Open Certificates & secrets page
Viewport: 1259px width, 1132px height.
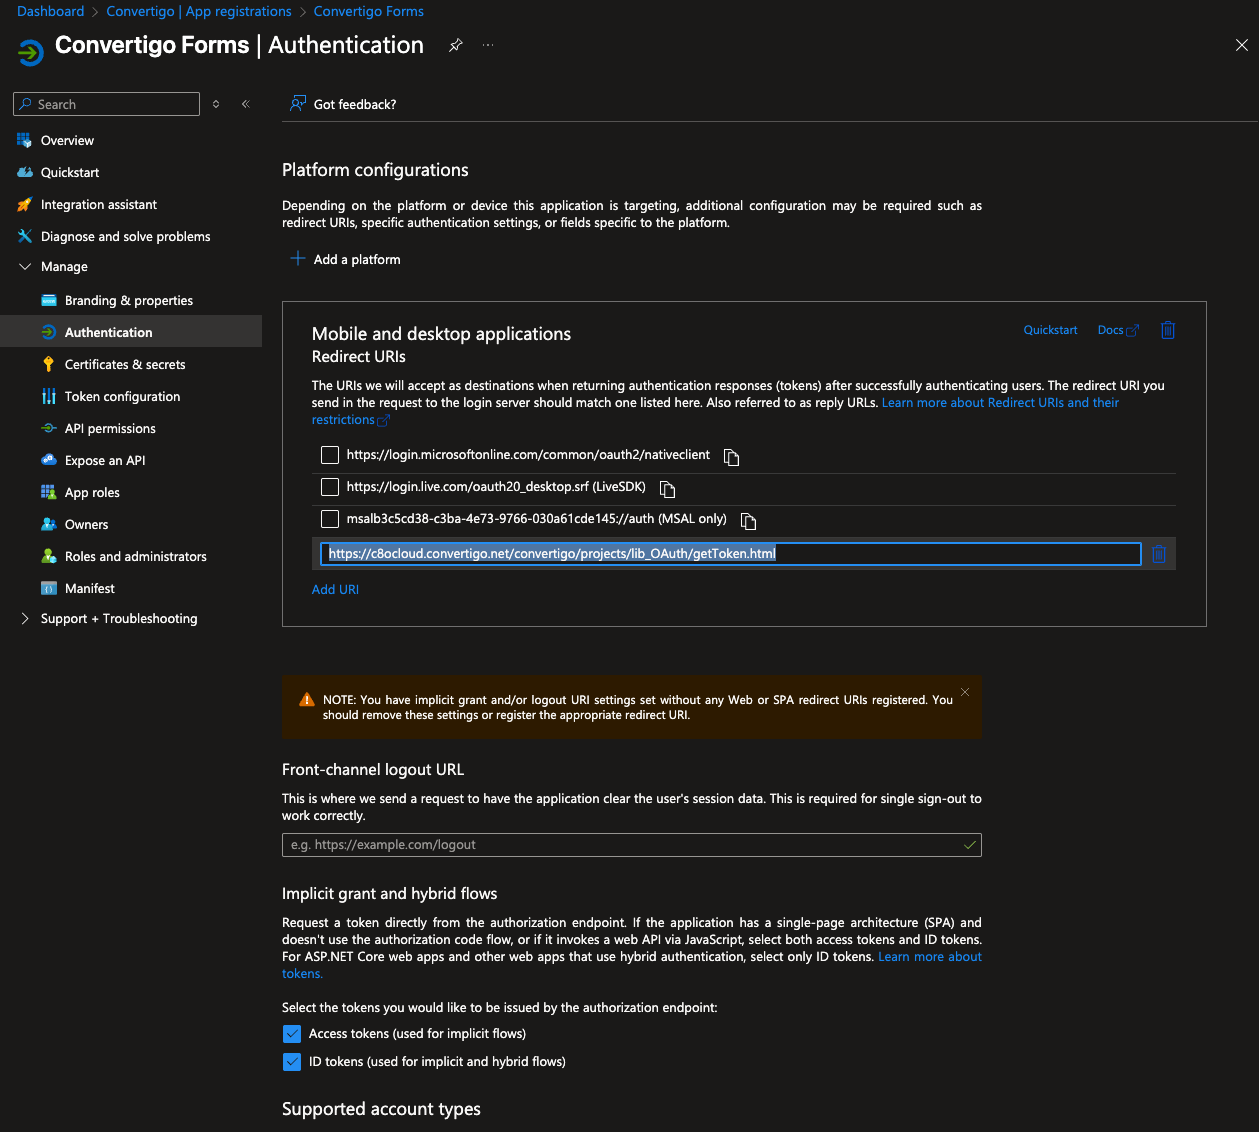(125, 365)
